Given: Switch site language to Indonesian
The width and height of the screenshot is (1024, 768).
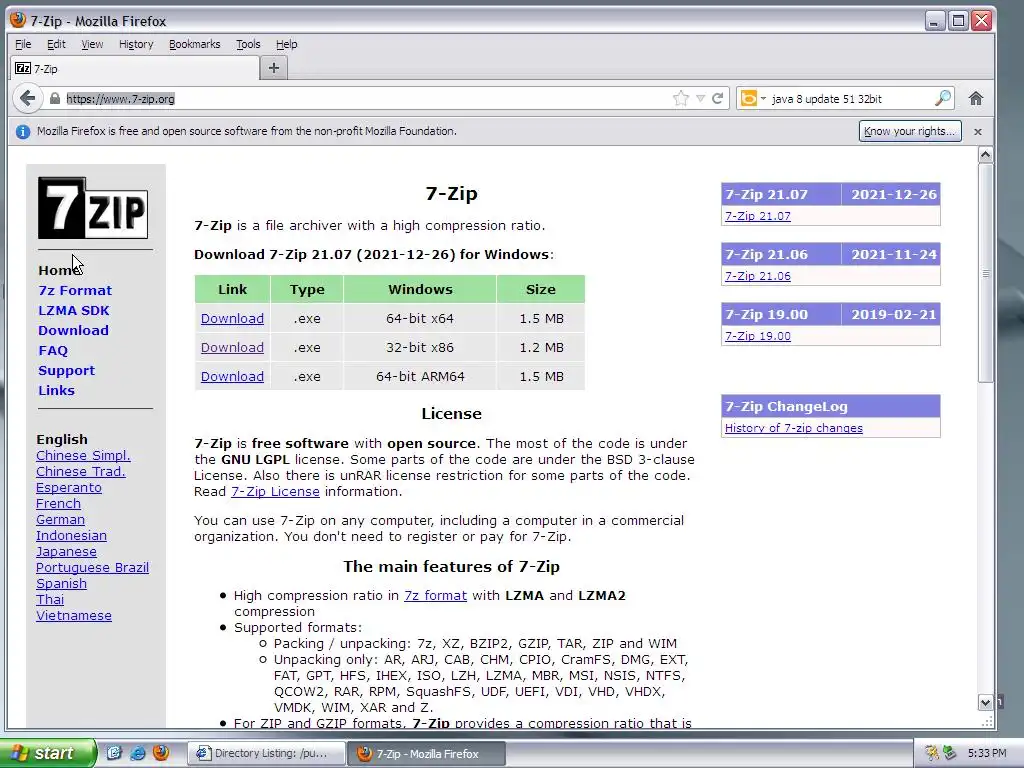Looking at the screenshot, I should point(71,536).
